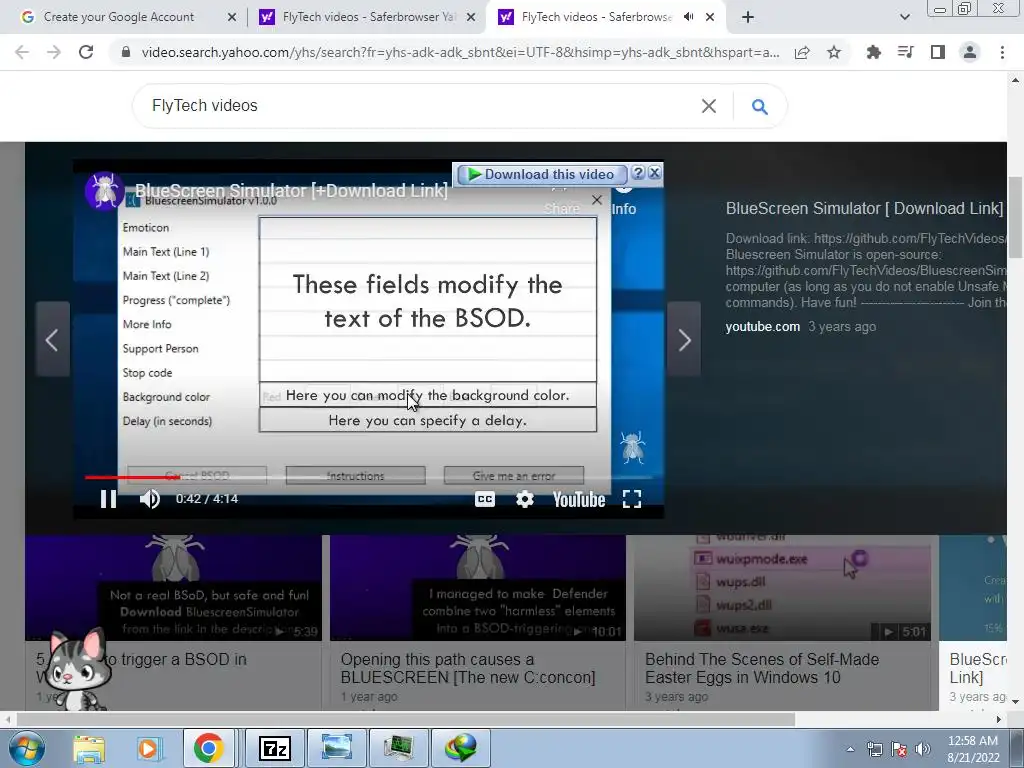The image size is (1024, 768).
Task: Open 5:01 Easter Eggs video thumbnail
Action: [x=782, y=588]
